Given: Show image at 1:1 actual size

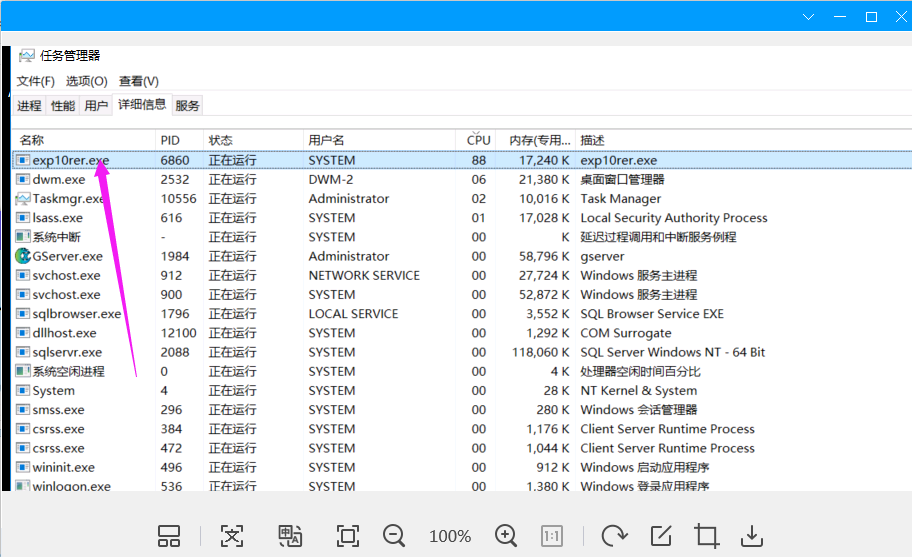Looking at the screenshot, I should [551, 535].
